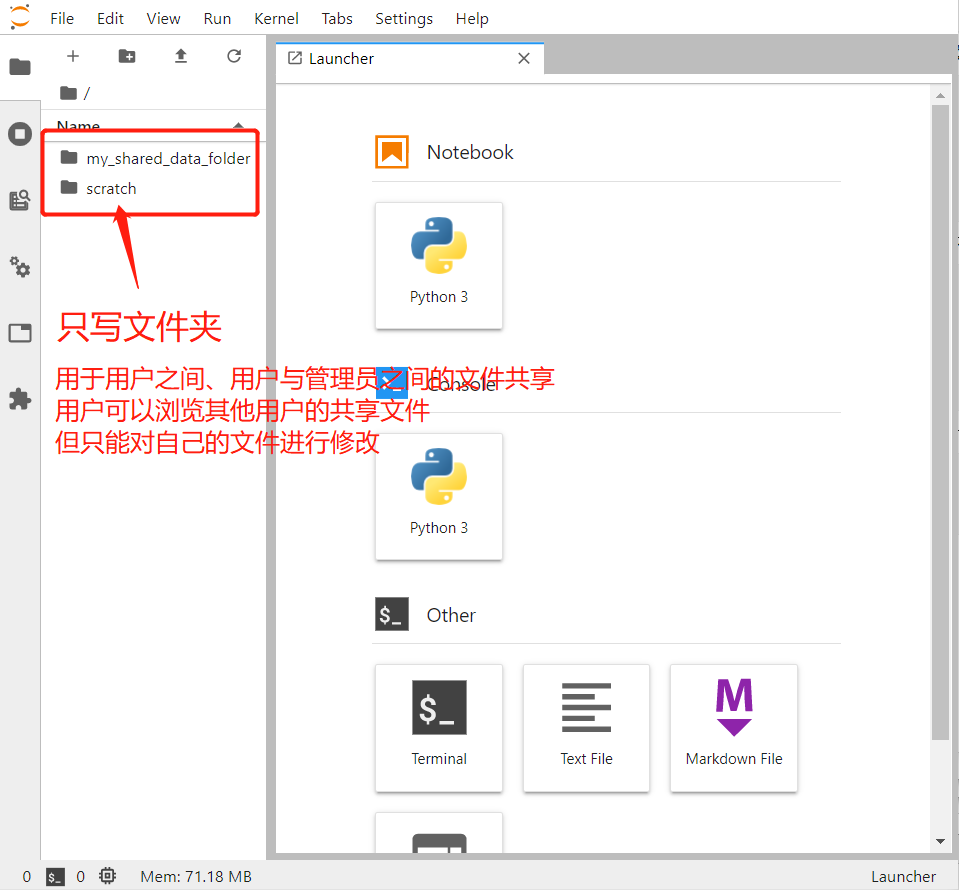959x890 pixels.
Task: Open the tabs sidebar panel icon
Action: point(20,332)
